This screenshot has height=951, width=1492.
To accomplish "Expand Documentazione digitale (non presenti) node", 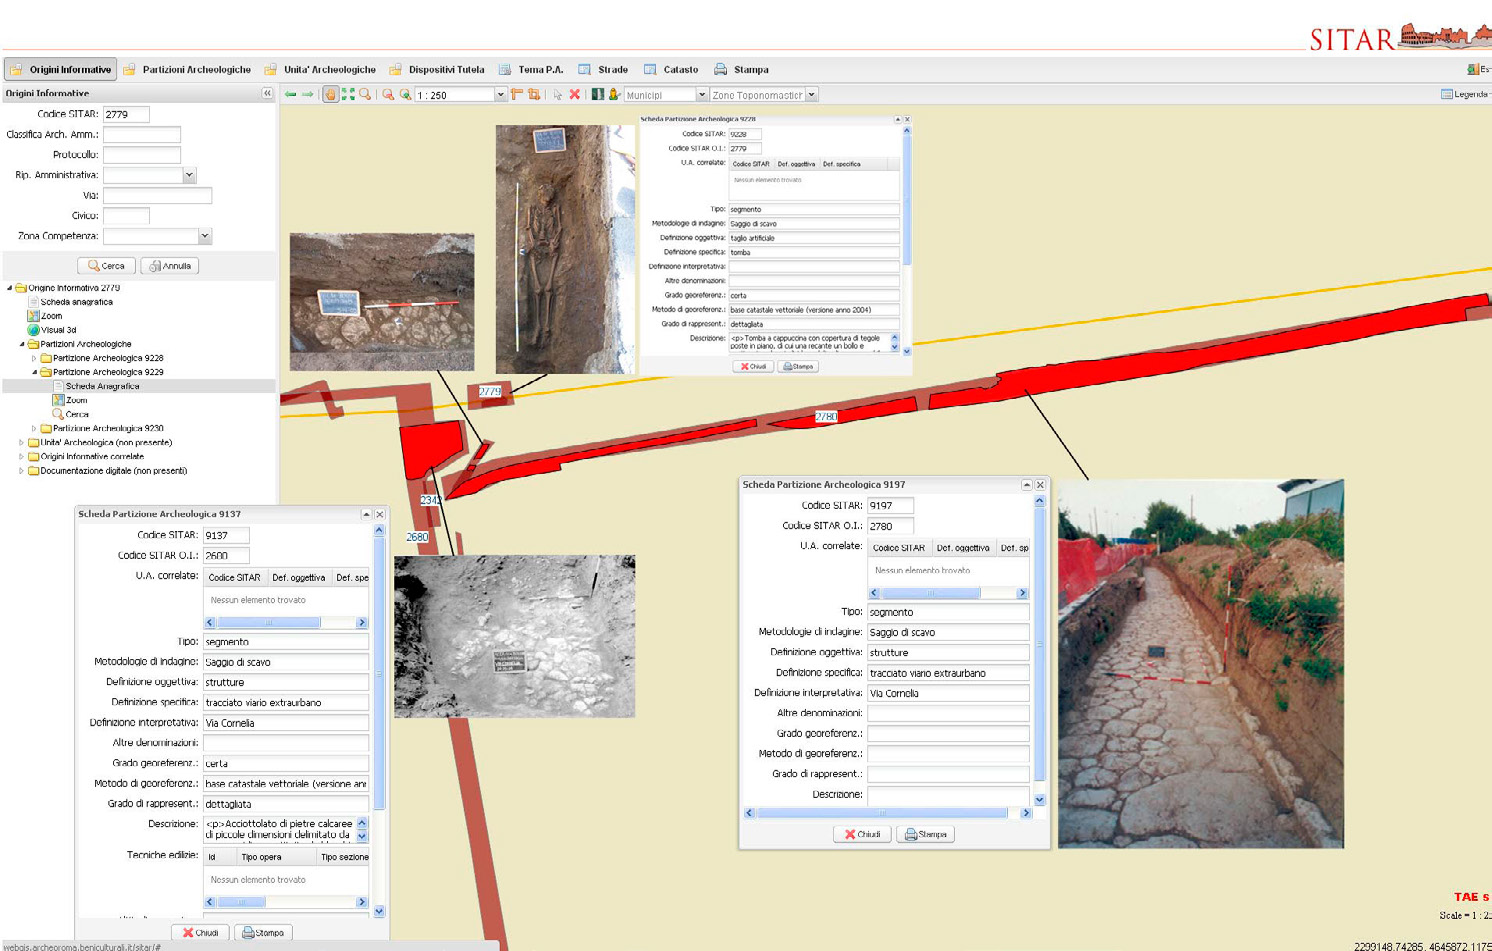I will (22, 470).
